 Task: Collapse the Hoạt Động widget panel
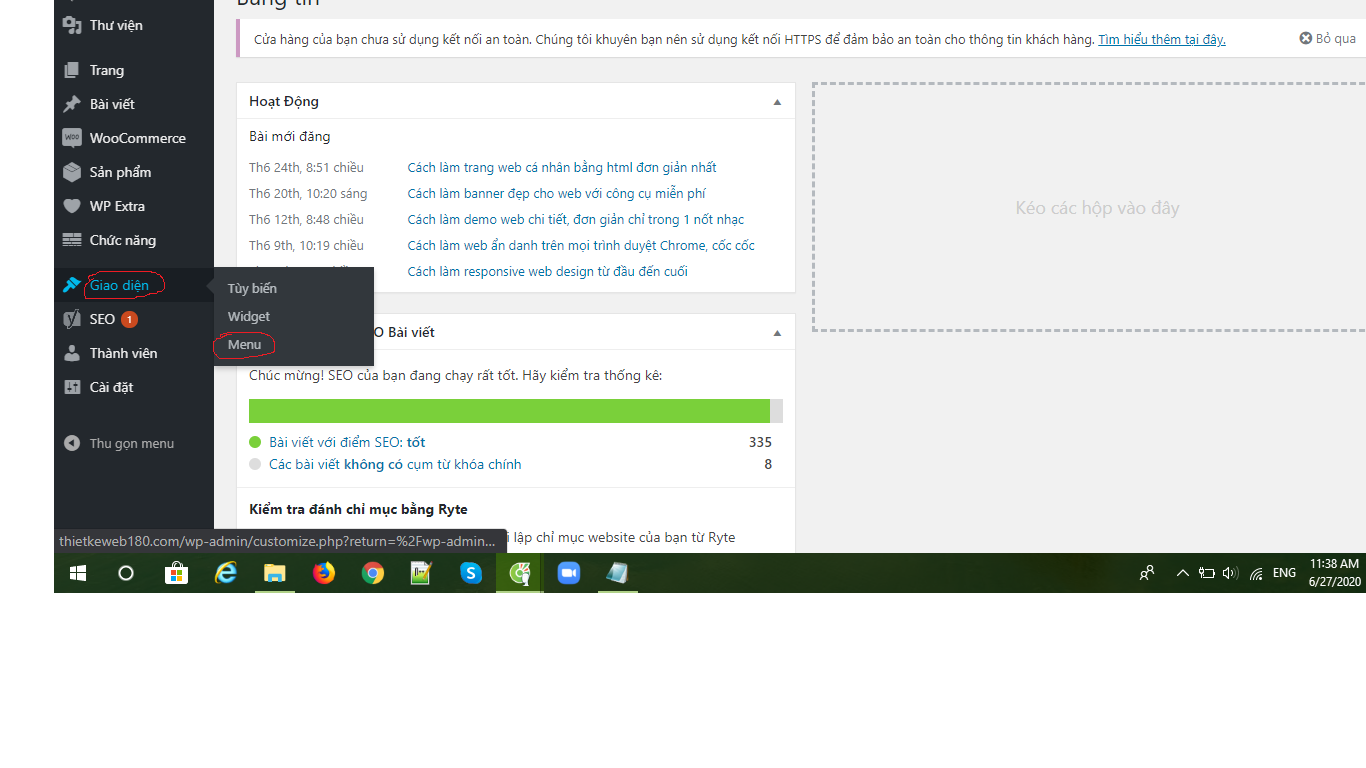tap(777, 102)
